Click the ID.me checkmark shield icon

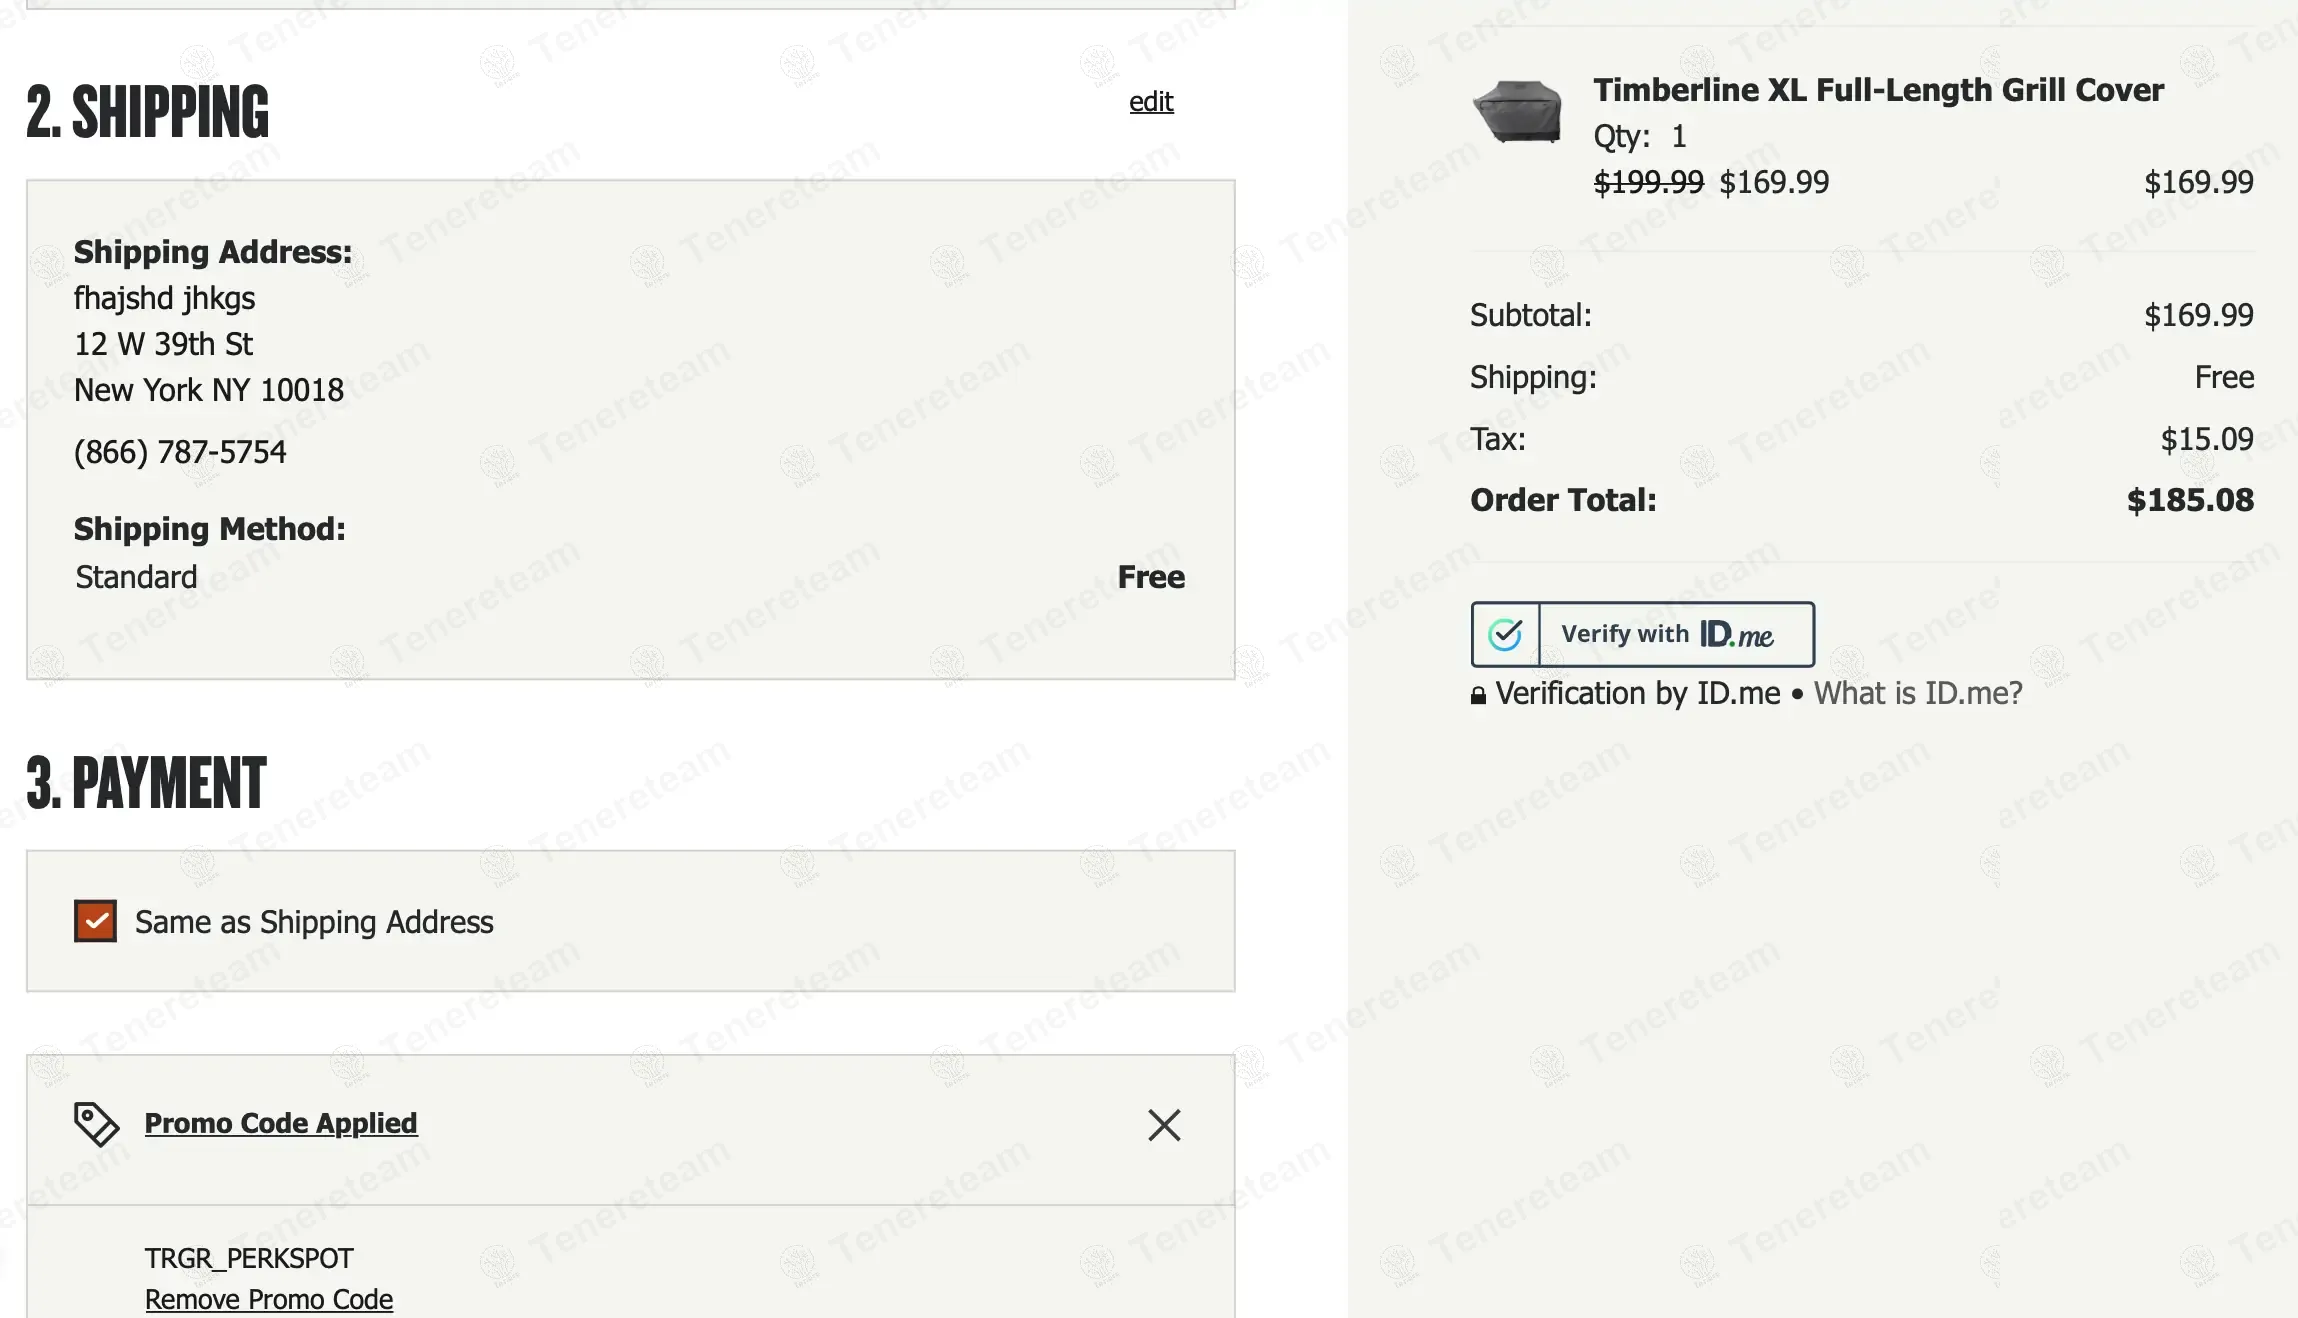pyautogui.click(x=1505, y=634)
